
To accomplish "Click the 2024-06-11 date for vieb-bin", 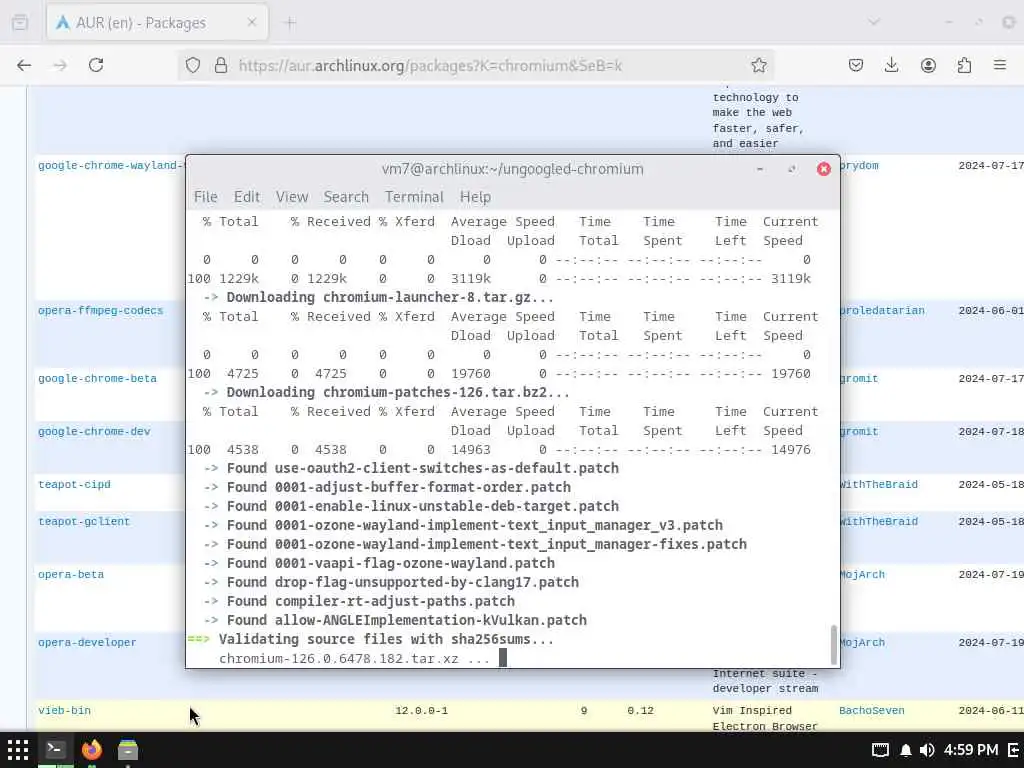I will pos(991,711).
